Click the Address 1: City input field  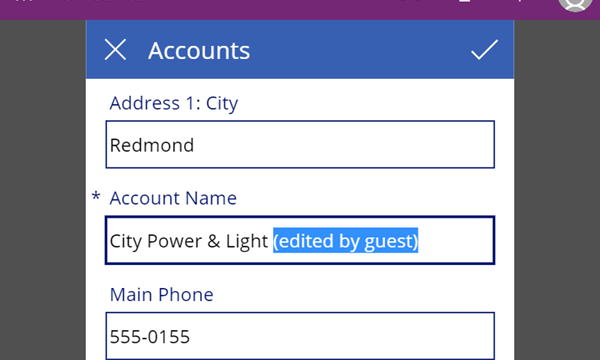tap(300, 145)
